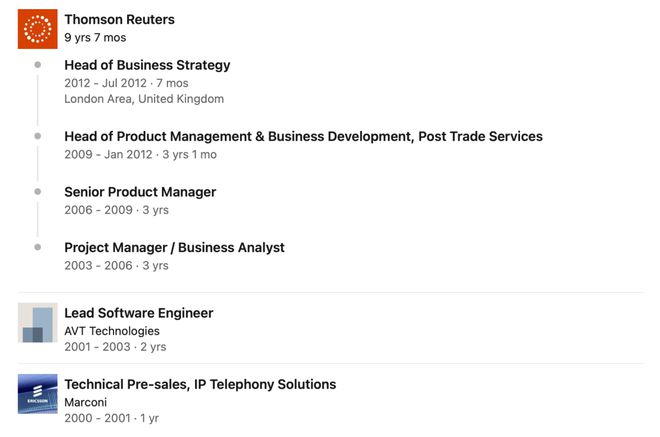660x437 pixels.
Task: Click the AVT Technologies company name
Action: pyautogui.click(x=111, y=331)
